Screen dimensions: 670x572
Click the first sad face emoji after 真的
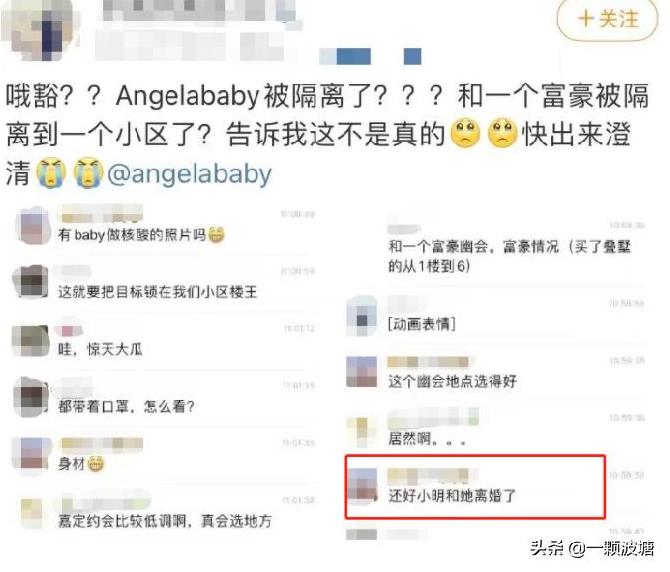click(466, 134)
